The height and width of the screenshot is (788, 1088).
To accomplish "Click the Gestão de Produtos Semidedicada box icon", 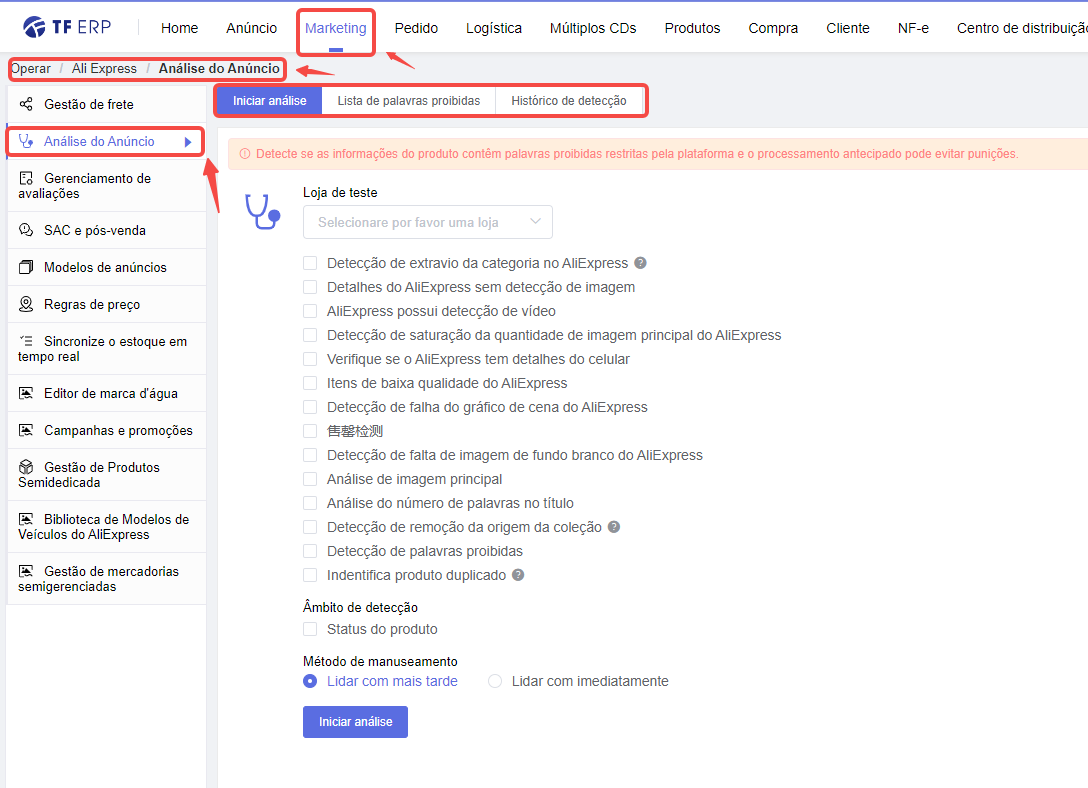I will (26, 467).
